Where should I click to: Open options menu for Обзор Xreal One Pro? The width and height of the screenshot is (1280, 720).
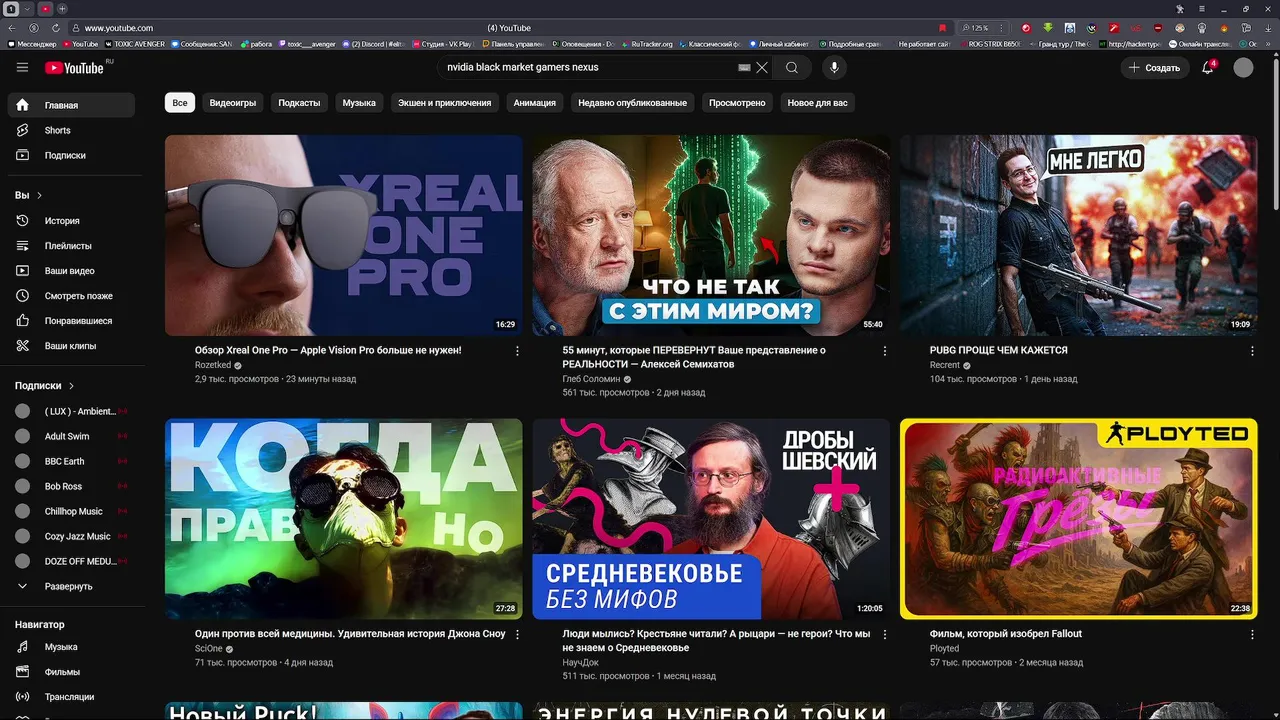pos(517,351)
